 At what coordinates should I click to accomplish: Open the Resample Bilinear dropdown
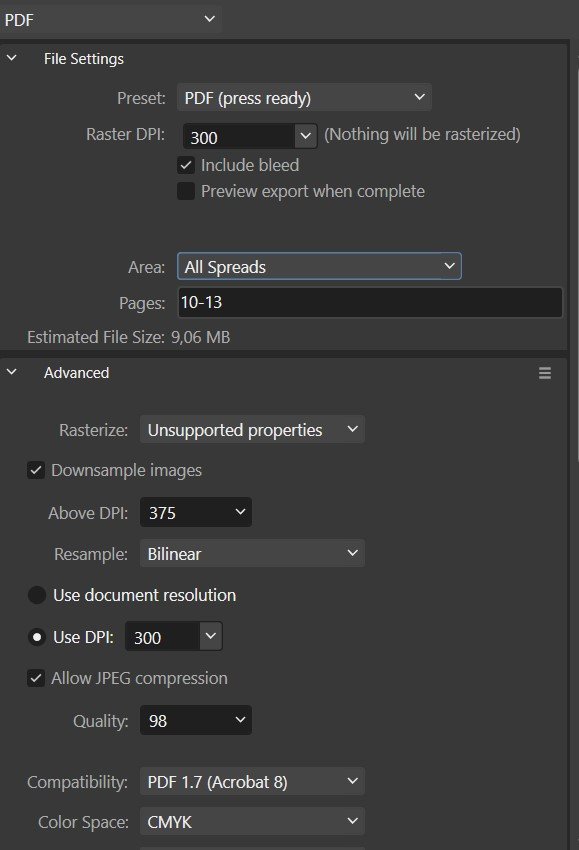click(252, 553)
